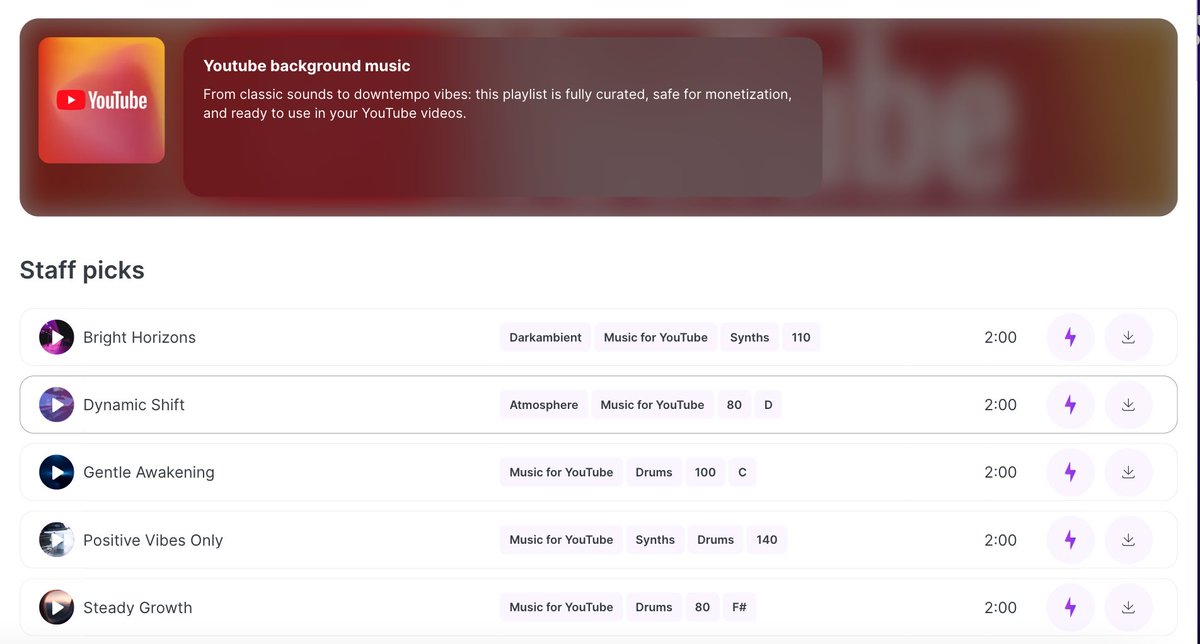Play the Bright Horizons track
The width and height of the screenshot is (1200, 644).
[57, 337]
